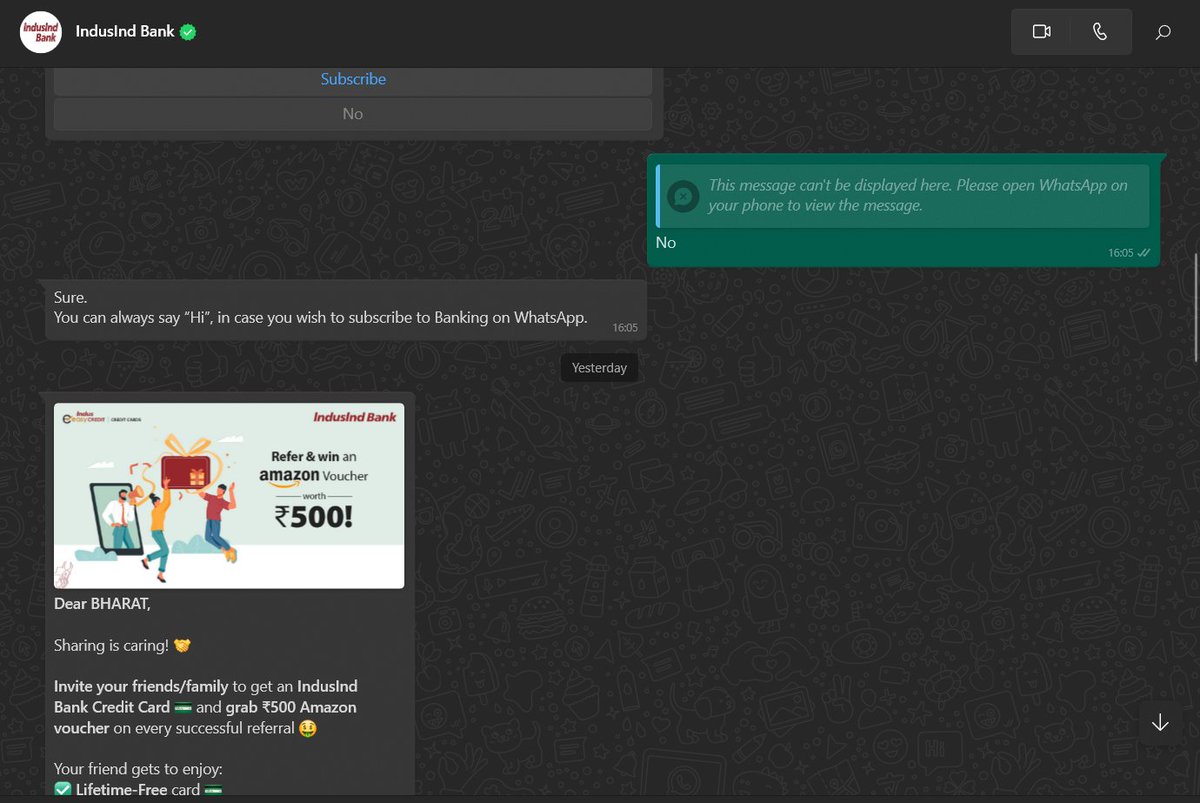Click the Subscribe button

(x=353, y=79)
